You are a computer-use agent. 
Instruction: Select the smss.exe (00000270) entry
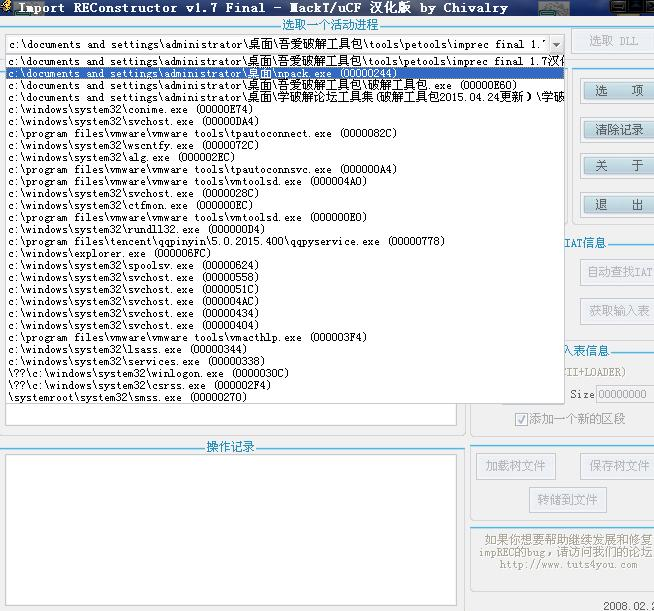pyautogui.click(x=285, y=397)
